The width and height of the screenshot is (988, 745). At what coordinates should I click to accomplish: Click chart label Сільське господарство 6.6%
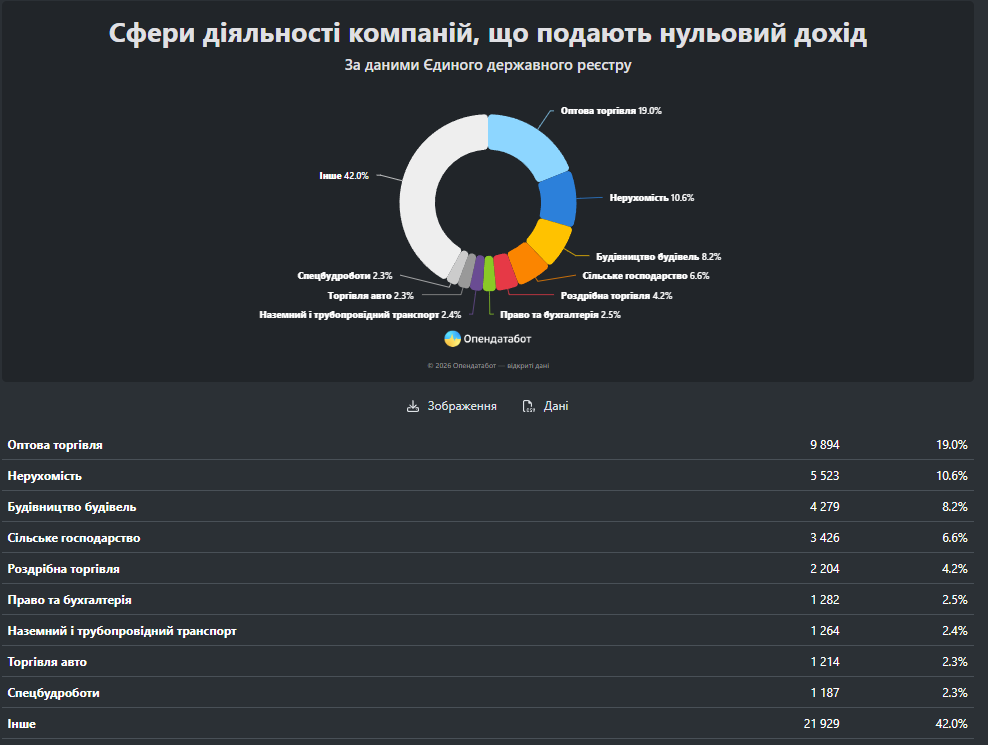point(646,276)
